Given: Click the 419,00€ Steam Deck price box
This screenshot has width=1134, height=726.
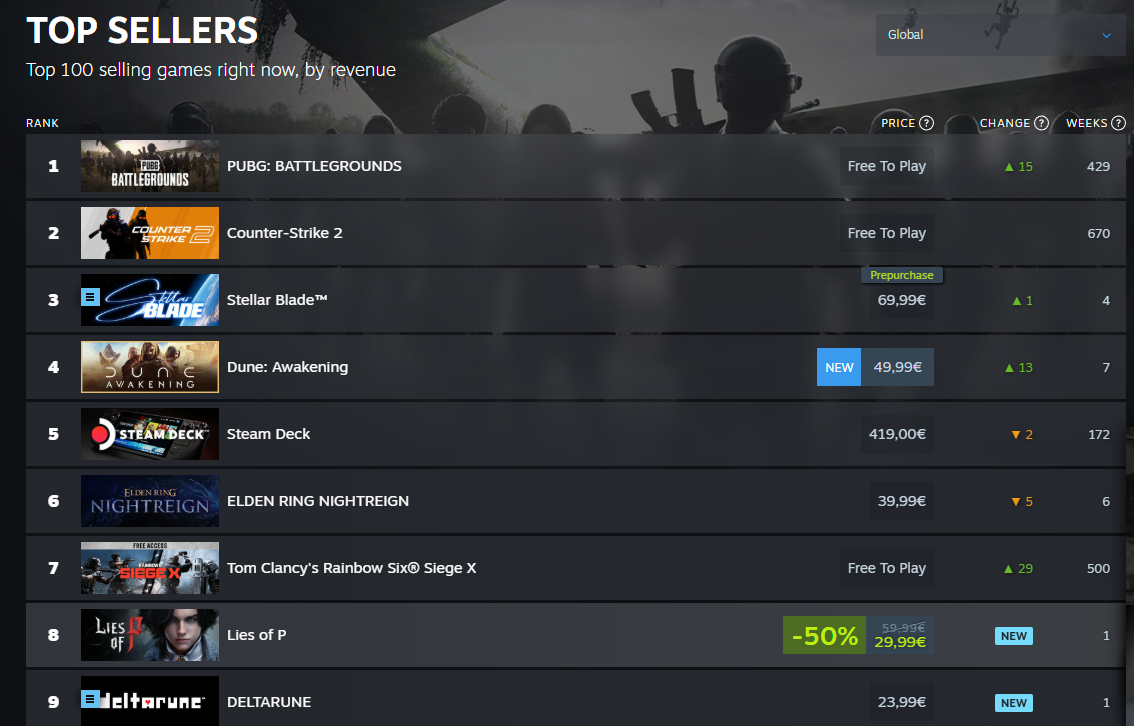Looking at the screenshot, I should [897, 434].
